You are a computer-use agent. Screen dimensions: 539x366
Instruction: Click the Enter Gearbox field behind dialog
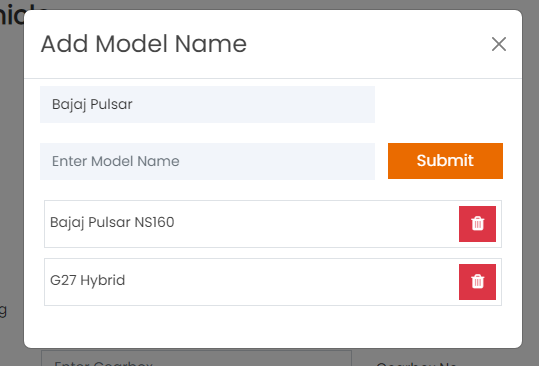pyautogui.click(x=196, y=358)
